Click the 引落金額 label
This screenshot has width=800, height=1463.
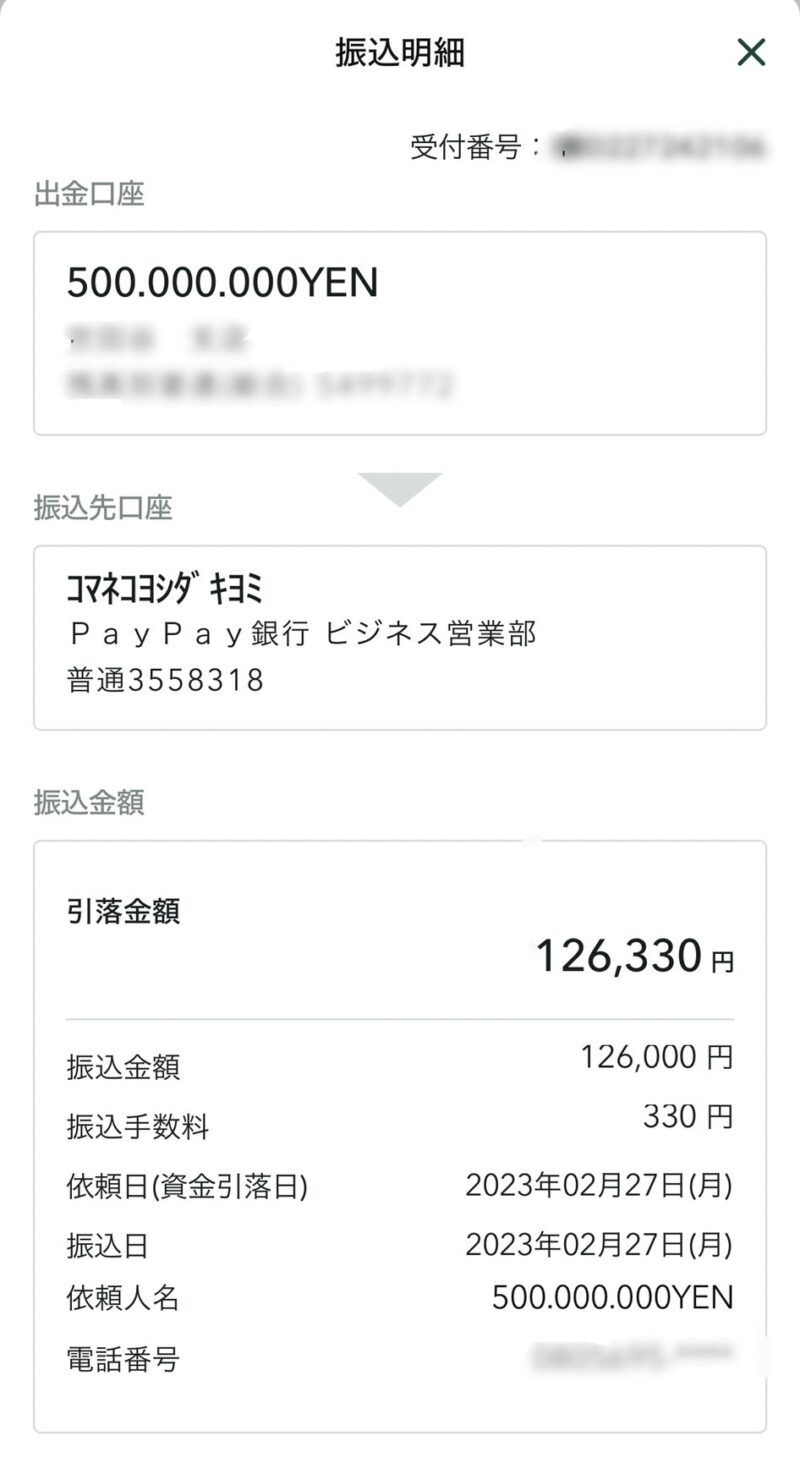[x=123, y=911]
